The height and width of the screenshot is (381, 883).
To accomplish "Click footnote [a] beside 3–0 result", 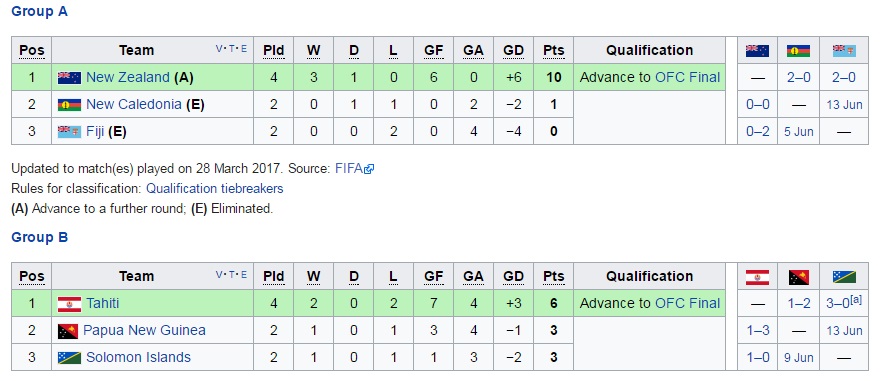I will [x=855, y=300].
